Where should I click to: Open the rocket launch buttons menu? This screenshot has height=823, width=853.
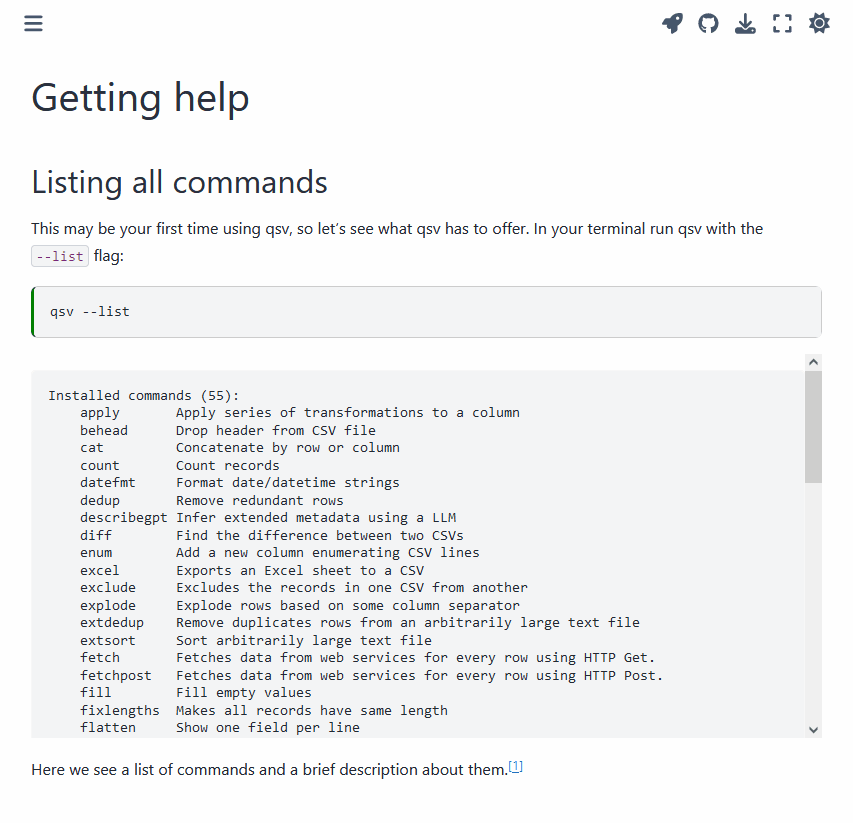pyautogui.click(x=672, y=23)
